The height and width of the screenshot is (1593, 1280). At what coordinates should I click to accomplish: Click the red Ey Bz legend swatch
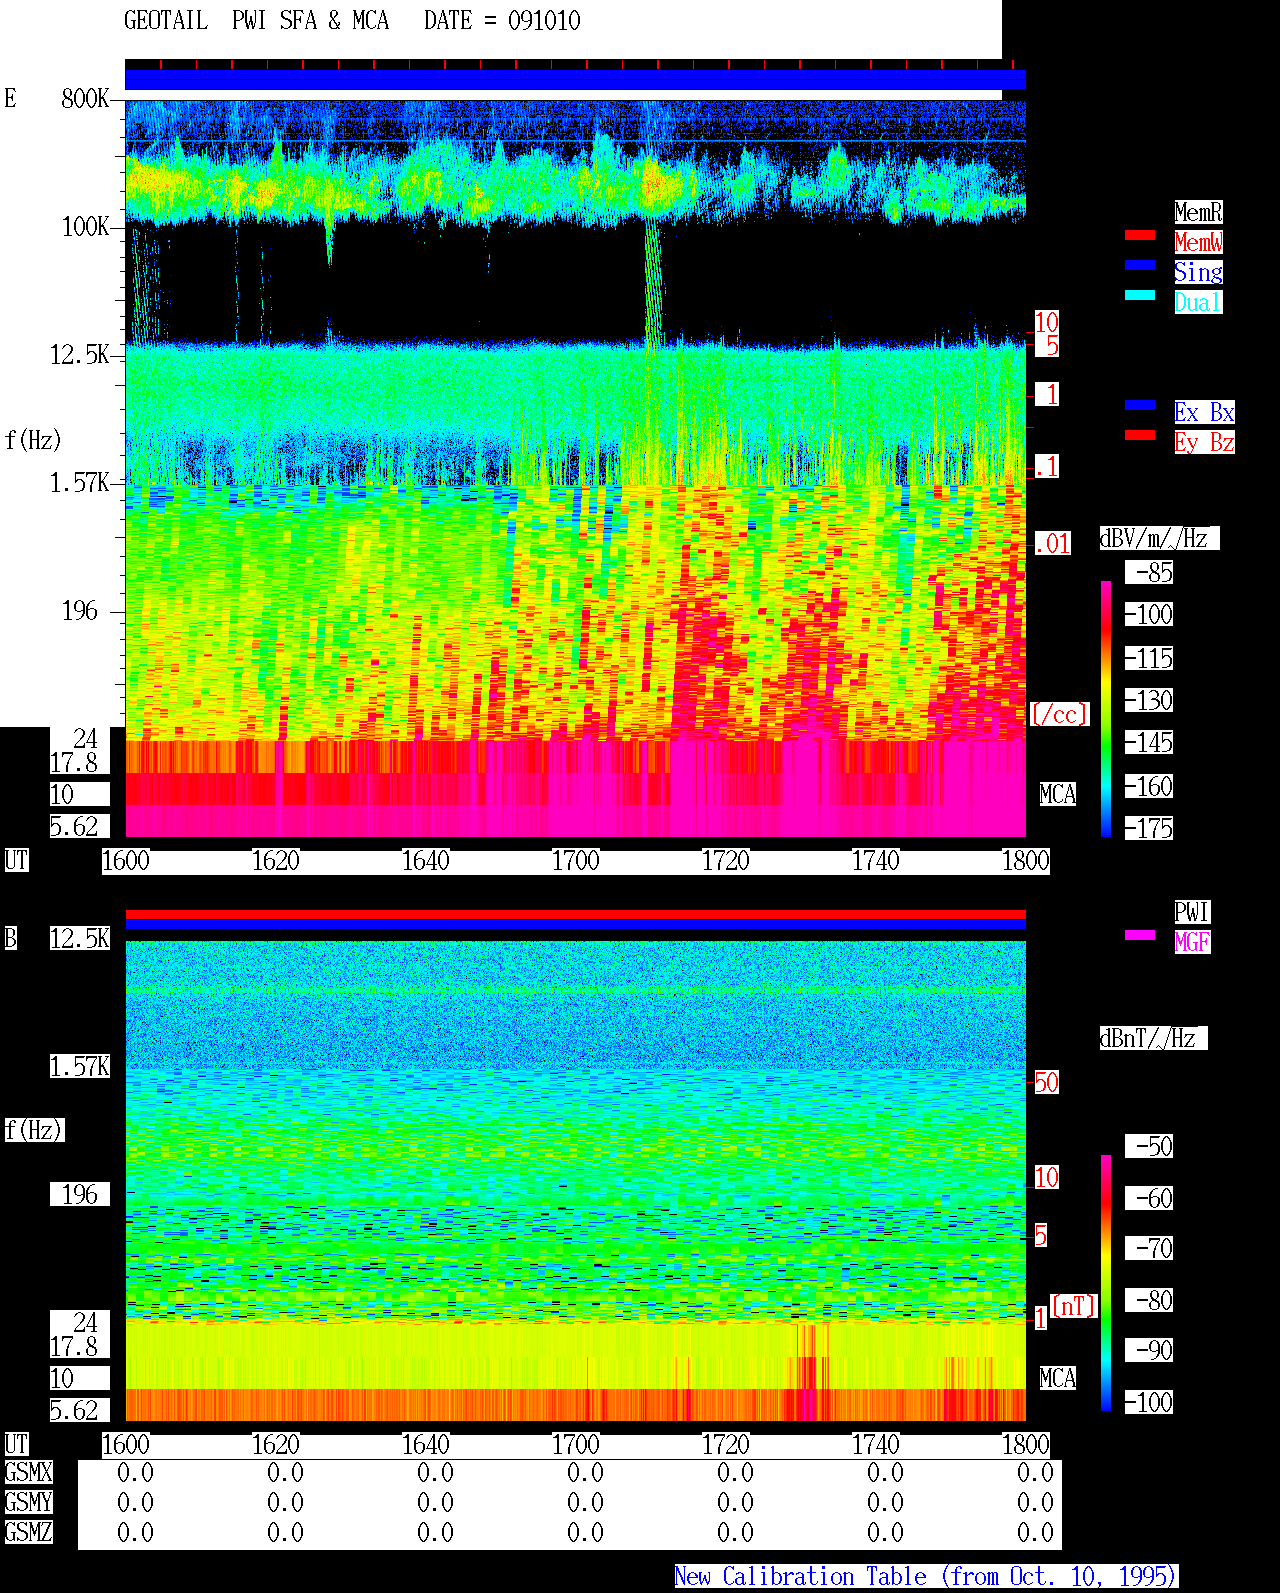1140,435
